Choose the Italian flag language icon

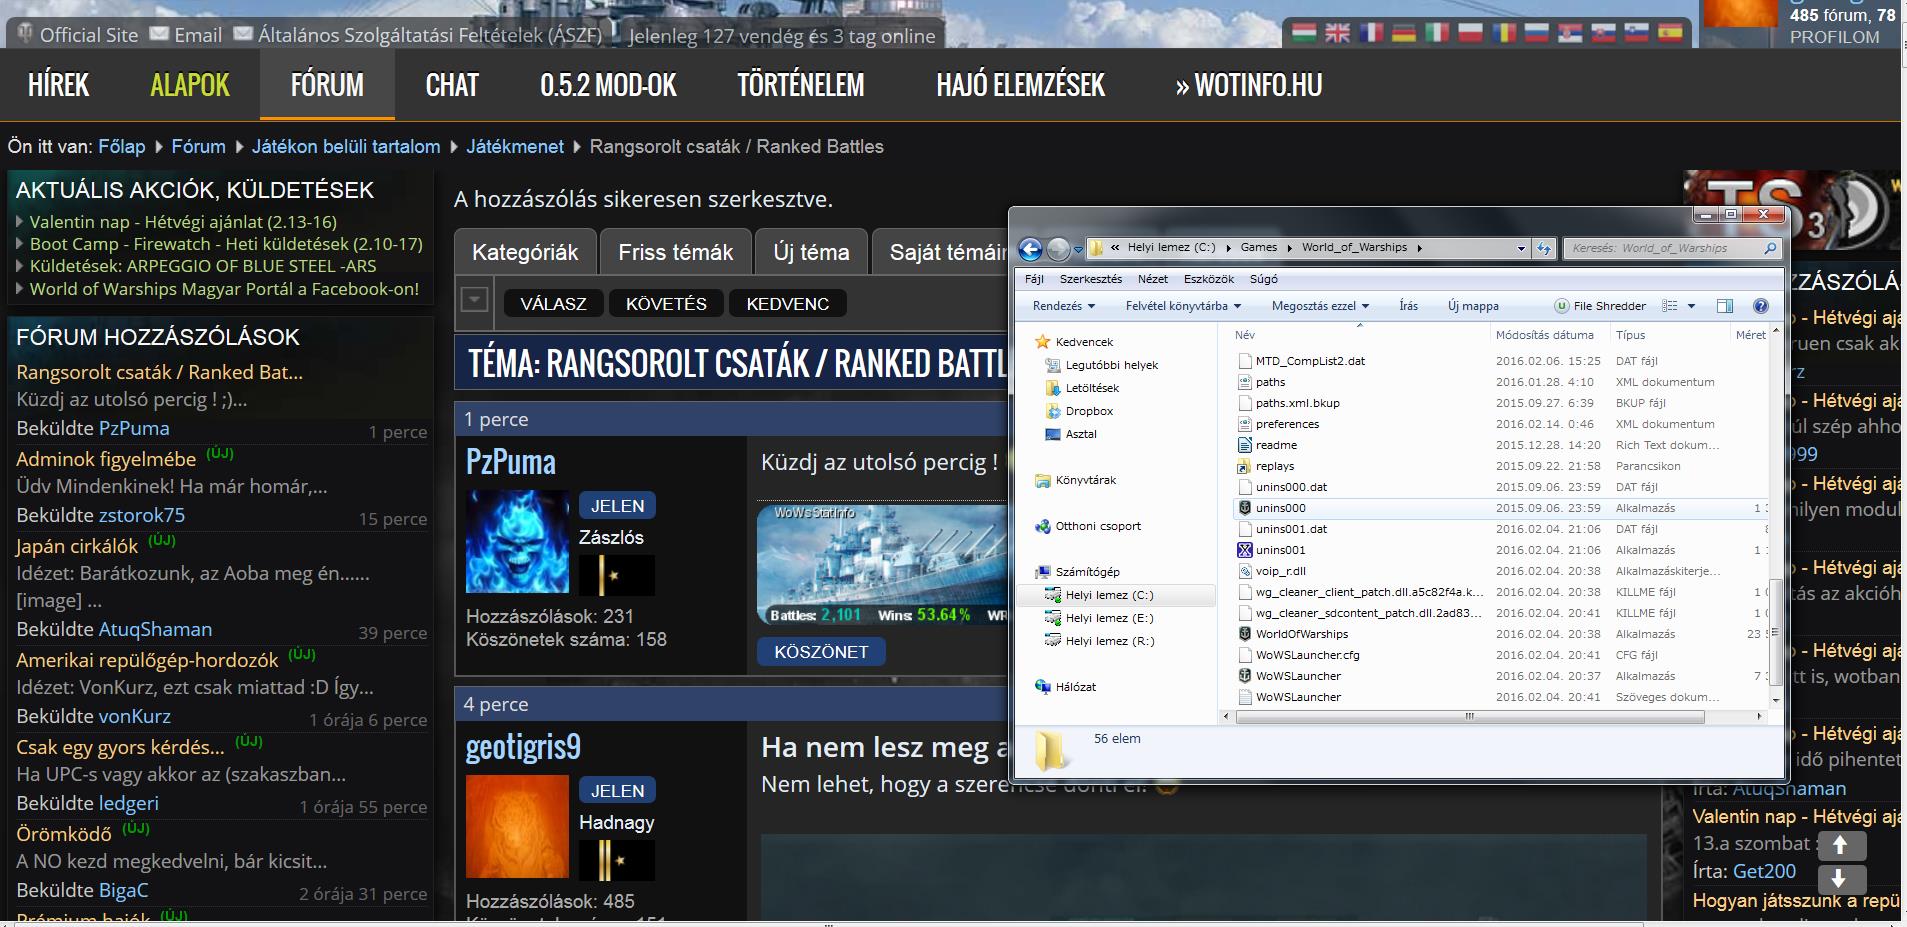point(1437,32)
